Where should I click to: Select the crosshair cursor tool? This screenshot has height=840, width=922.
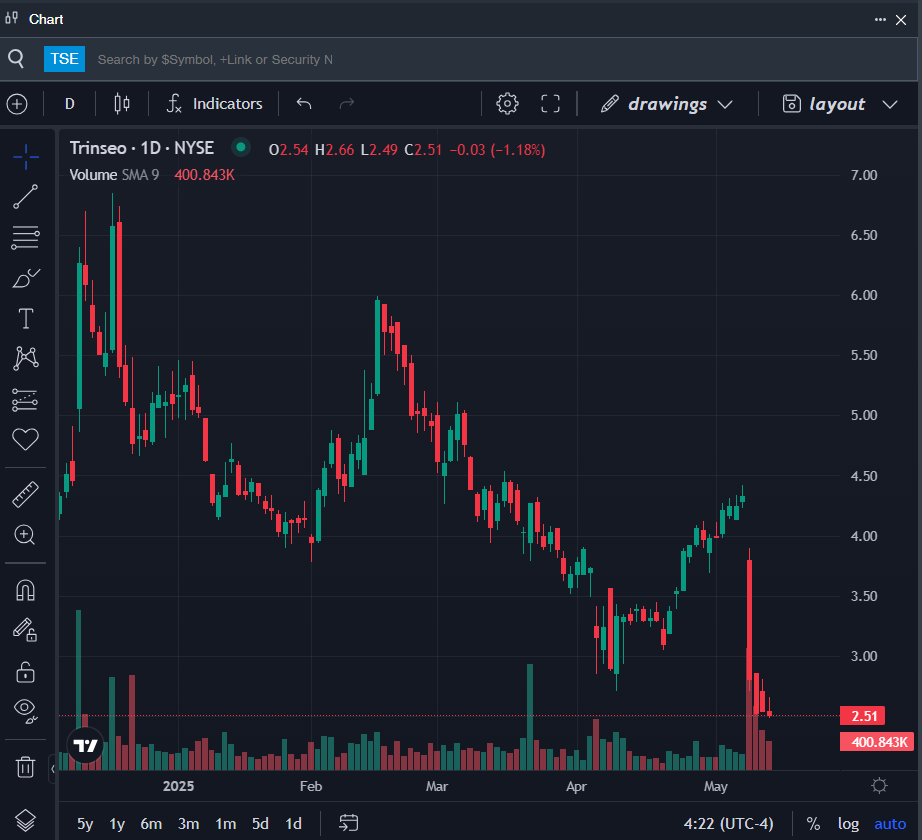click(x=25, y=156)
